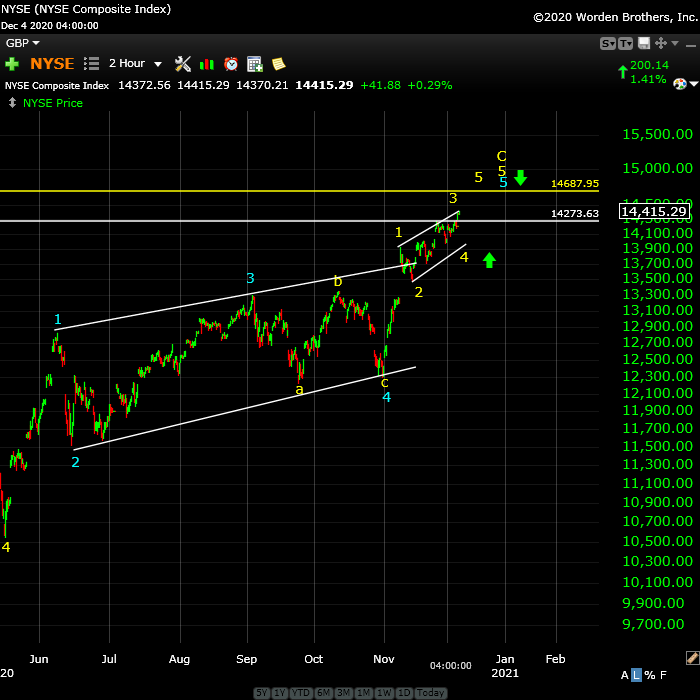Select the 5Y time range

click(x=262, y=693)
